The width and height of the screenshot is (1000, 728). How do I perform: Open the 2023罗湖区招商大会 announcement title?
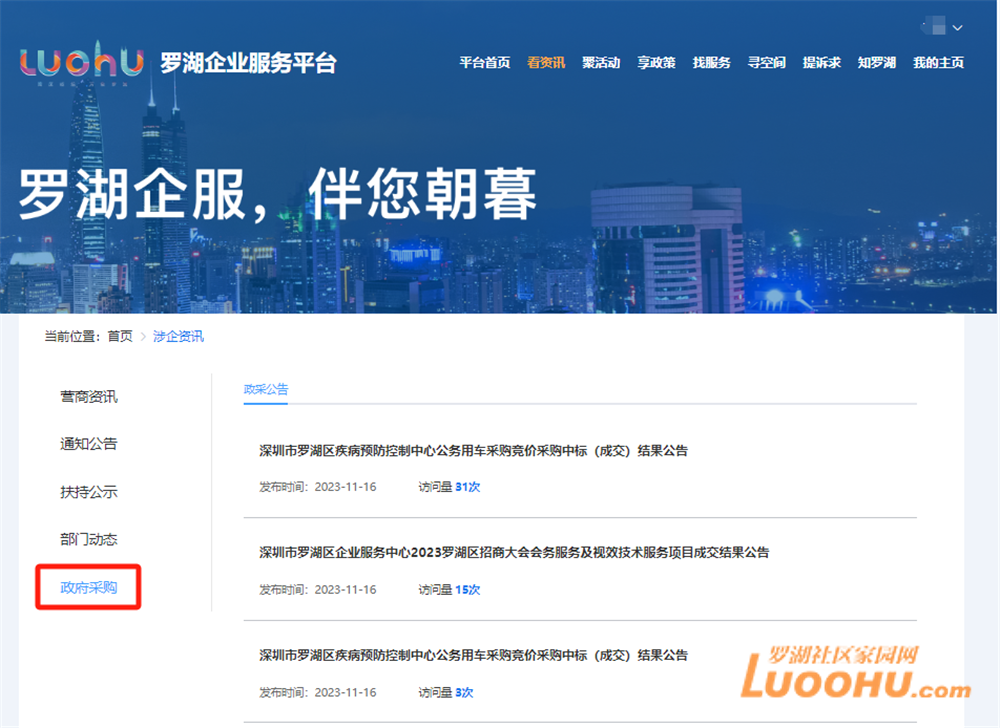click(513, 553)
